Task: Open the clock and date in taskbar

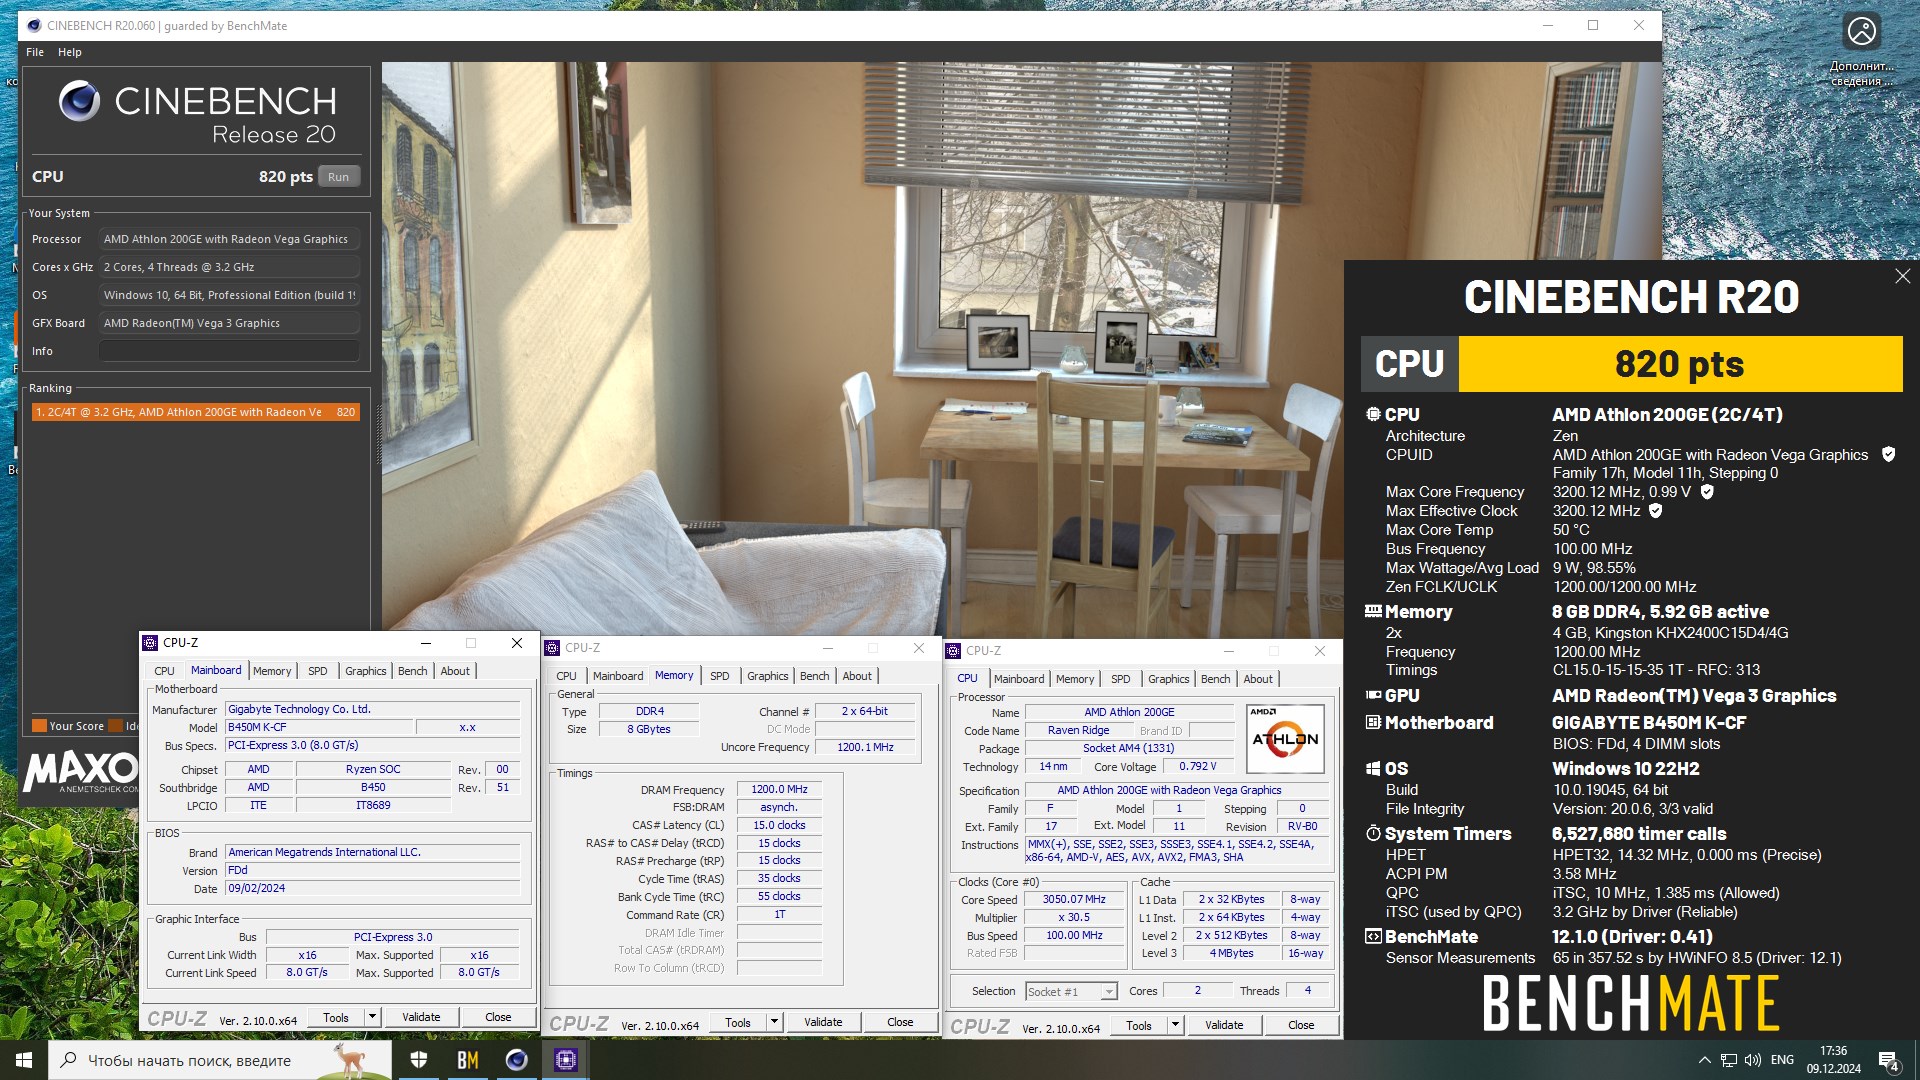Action: tap(1833, 1060)
